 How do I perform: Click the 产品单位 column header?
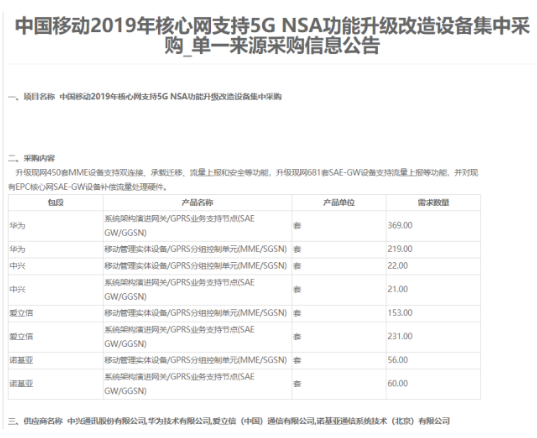pos(339,203)
